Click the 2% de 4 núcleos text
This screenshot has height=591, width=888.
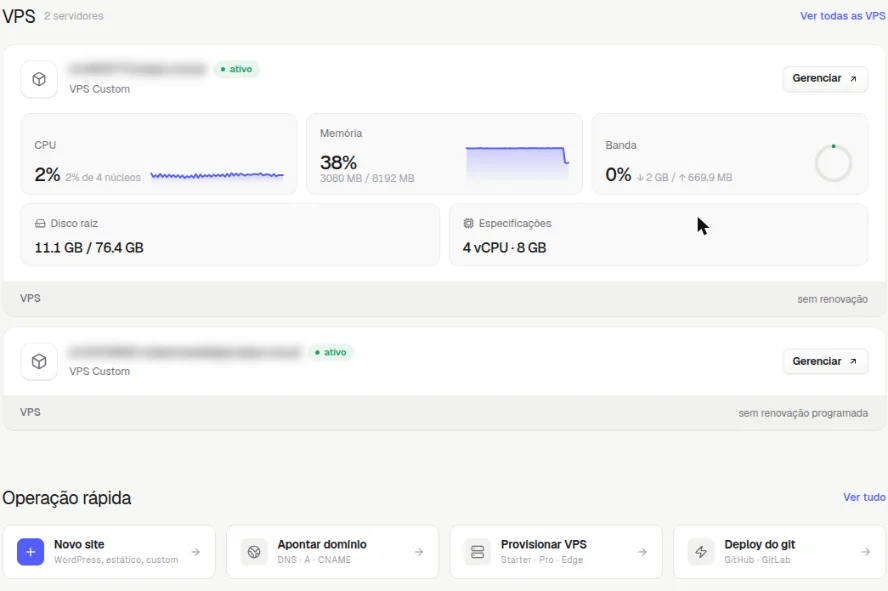coord(103,178)
